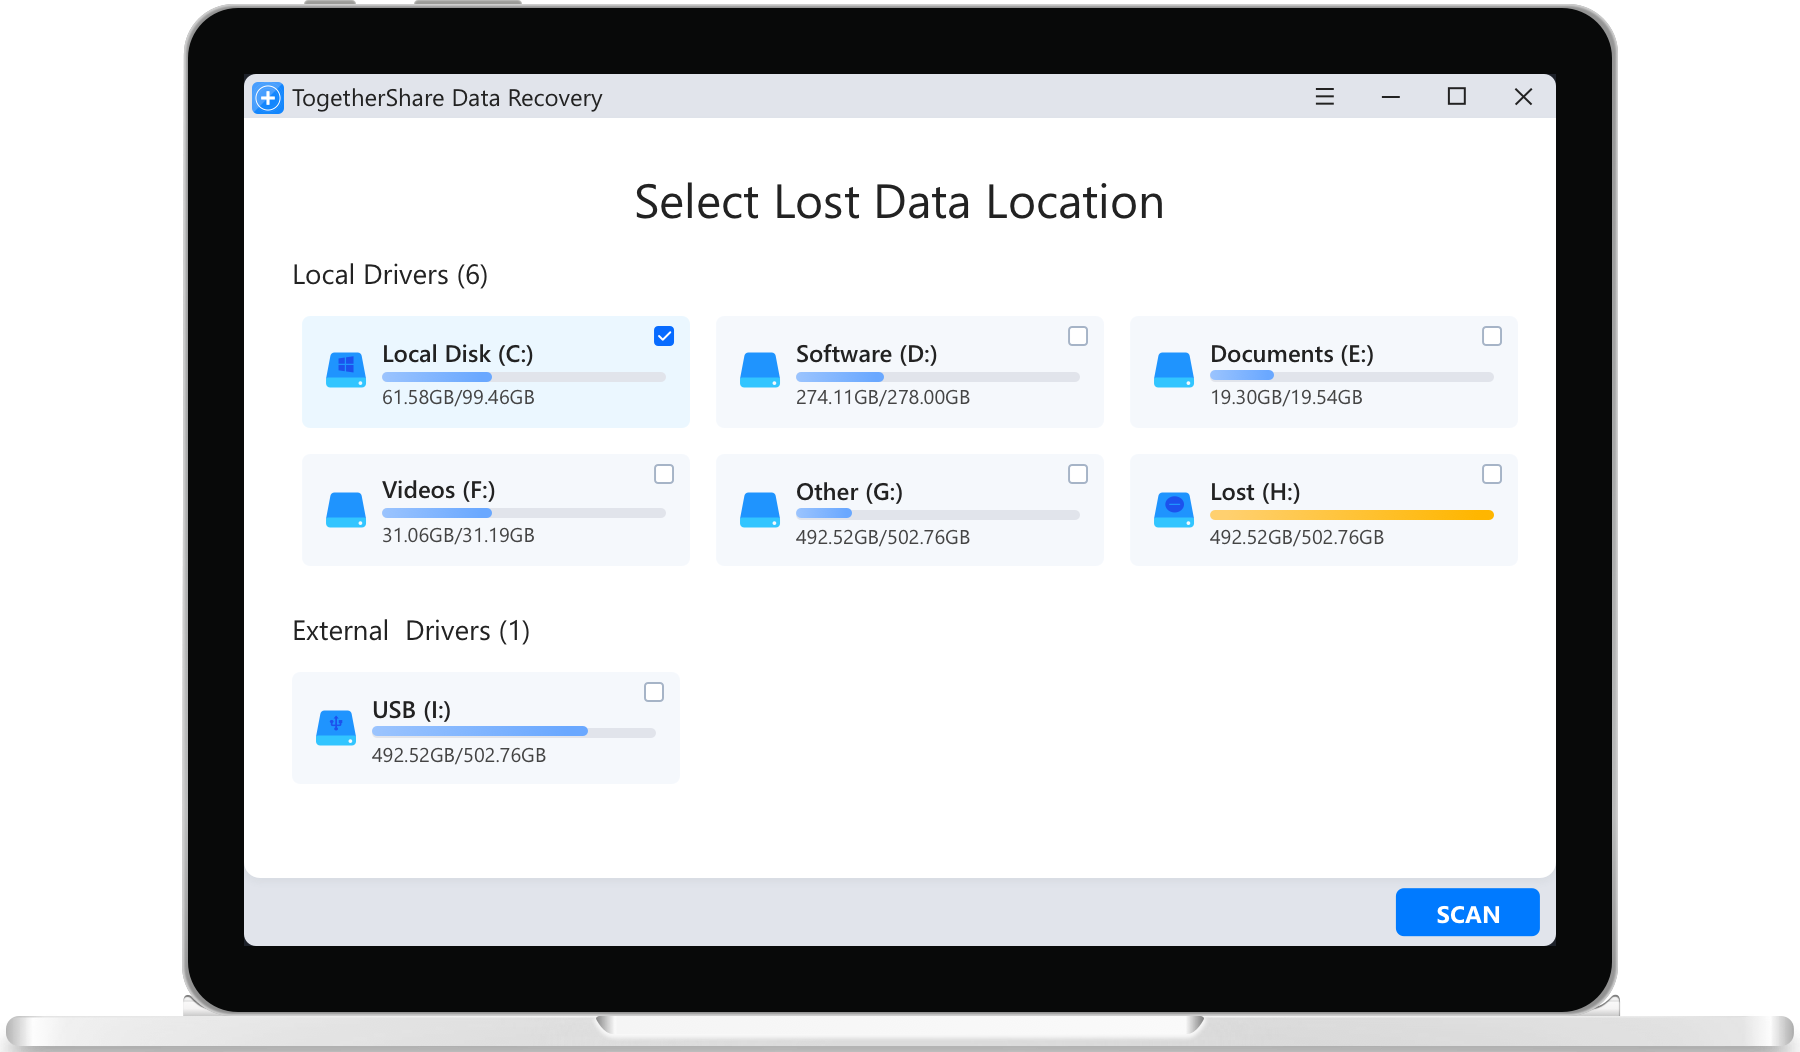Minimize the TogetherShare Data Recovery window

pos(1391,97)
